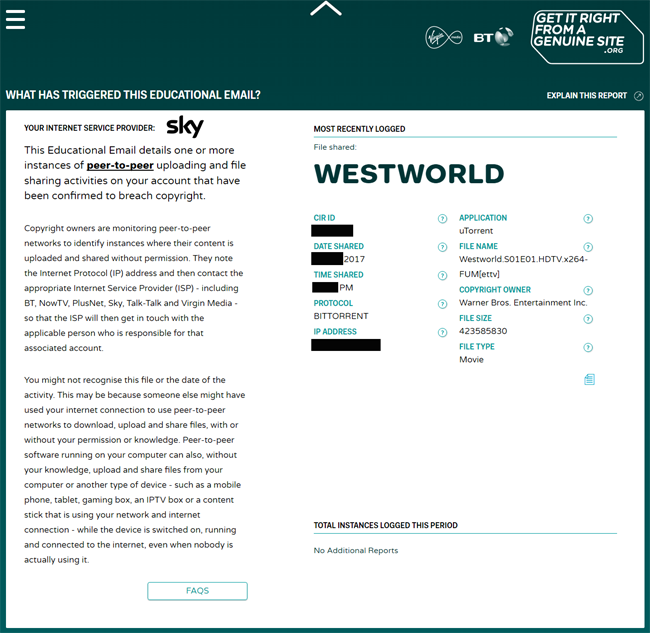650x633 pixels.
Task: Click the No Additional Reports text
Action: point(356,551)
